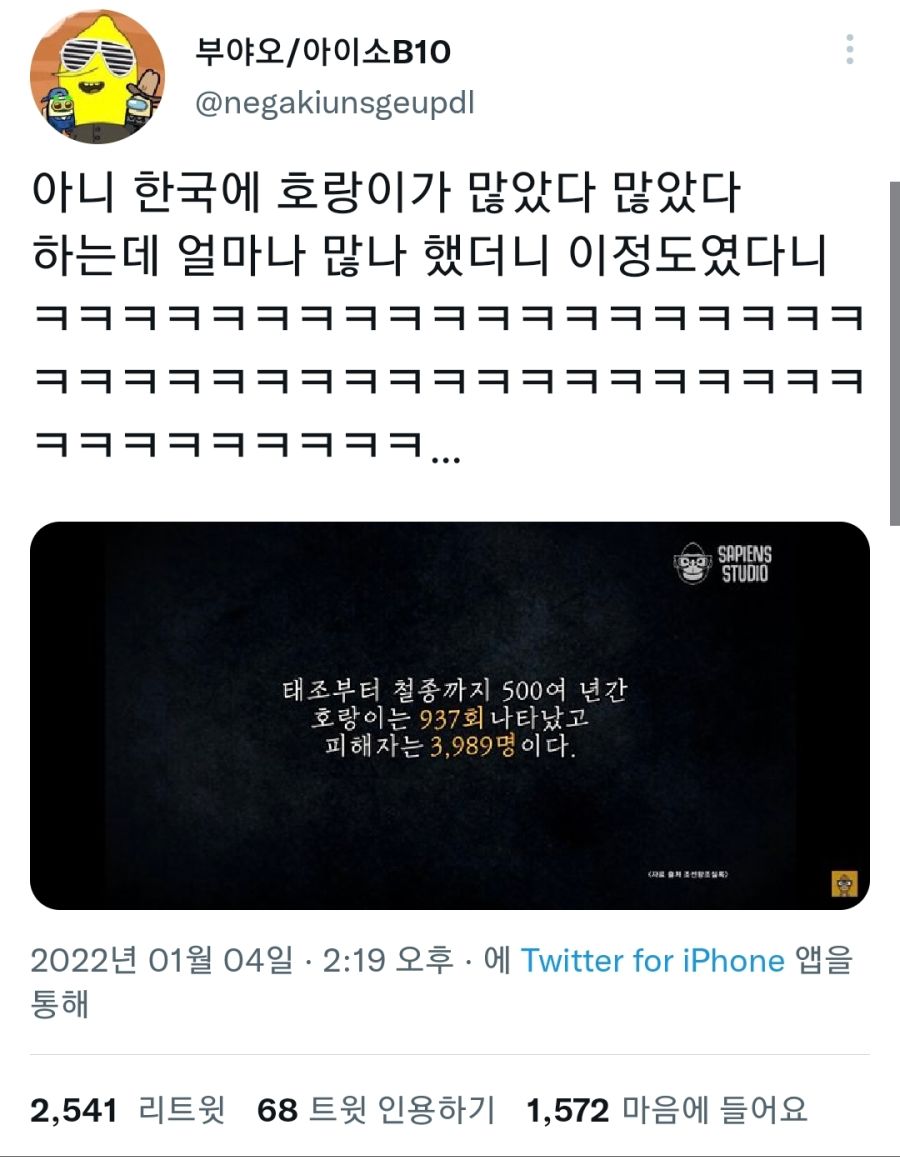Click the source caption in the image

tap(688, 874)
